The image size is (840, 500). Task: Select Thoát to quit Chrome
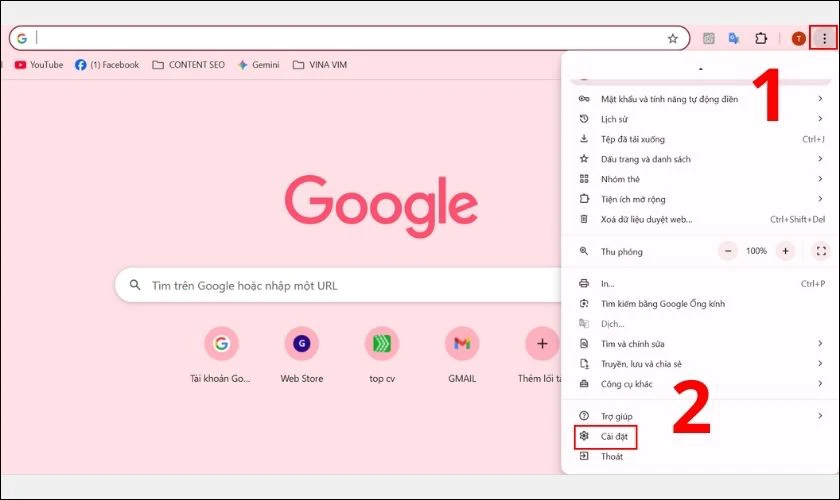(700, 457)
